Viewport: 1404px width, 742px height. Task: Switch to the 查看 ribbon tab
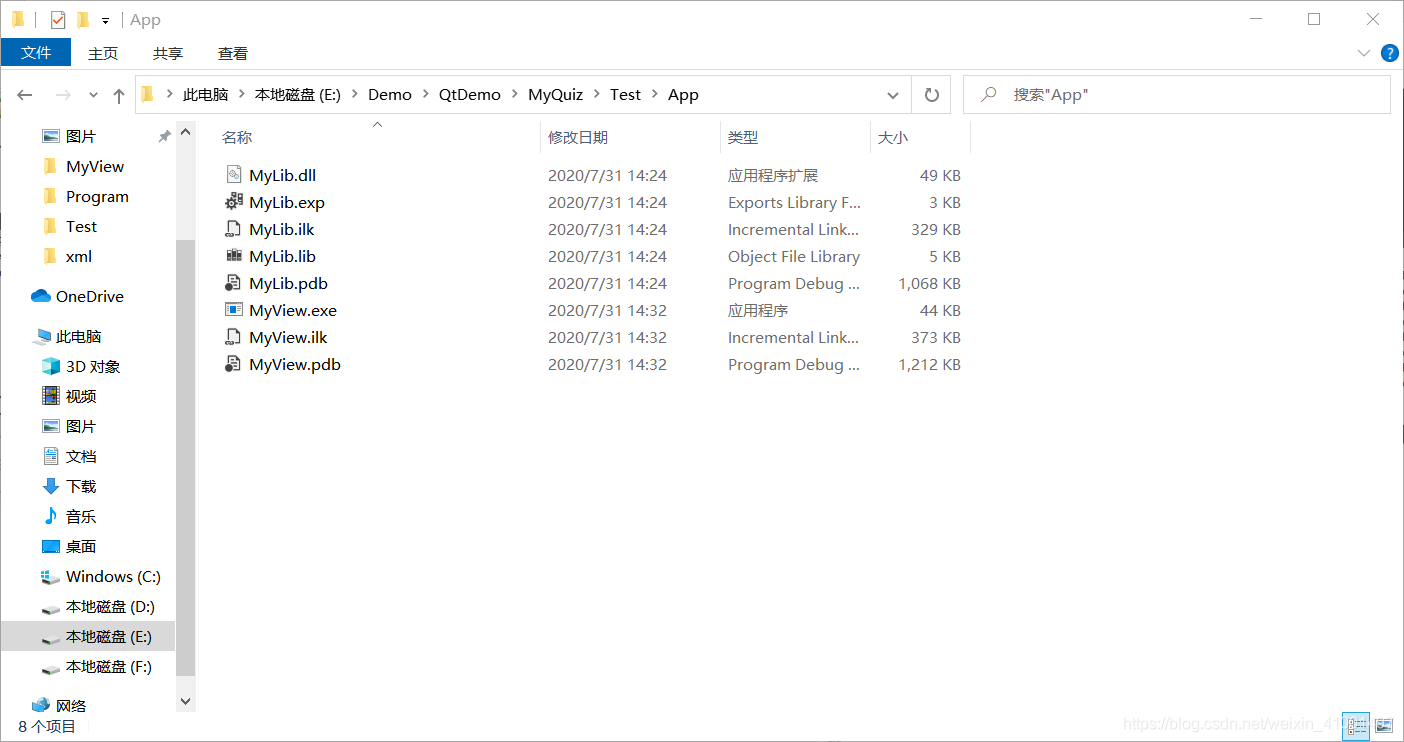pos(233,53)
